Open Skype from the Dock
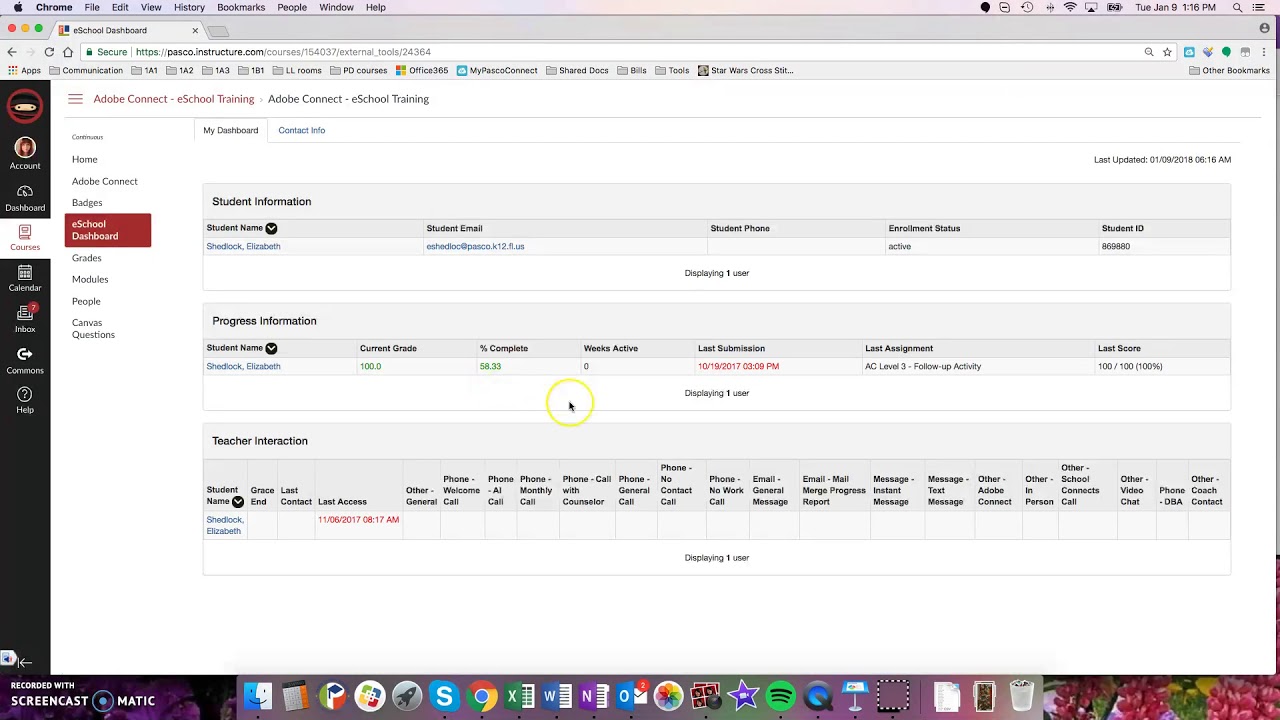 444,696
